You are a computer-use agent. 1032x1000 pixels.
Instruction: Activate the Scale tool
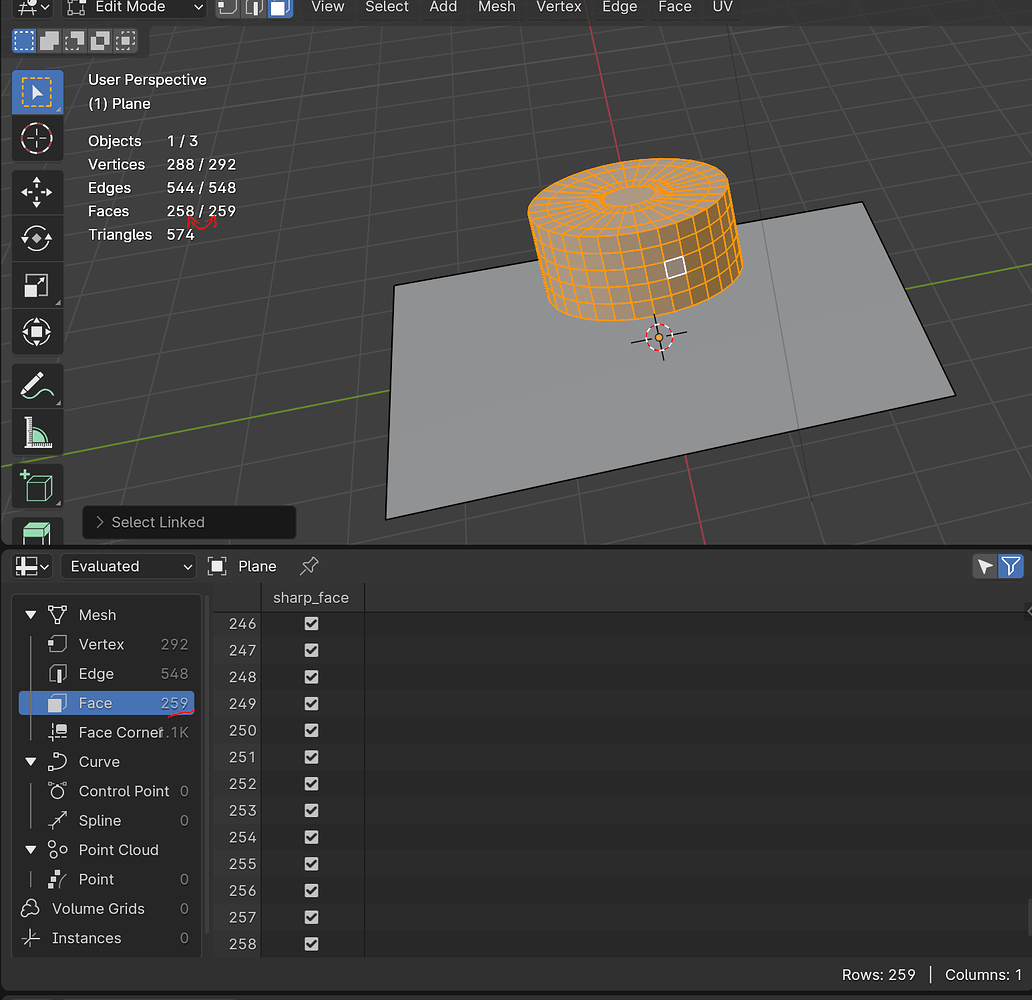coord(37,285)
